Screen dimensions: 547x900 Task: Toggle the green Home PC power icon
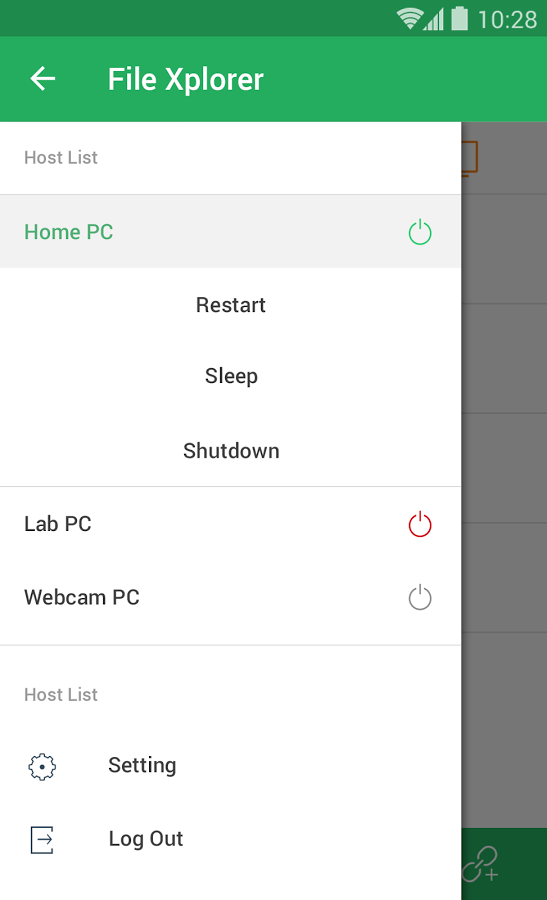coord(420,231)
